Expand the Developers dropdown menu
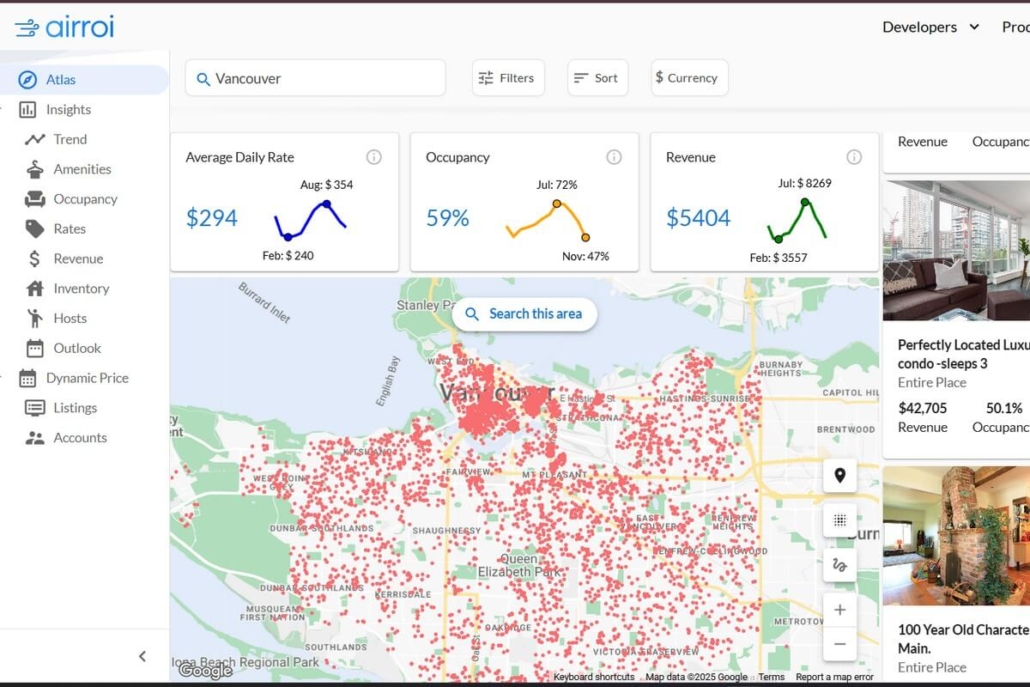This screenshot has width=1030, height=687. [x=931, y=27]
